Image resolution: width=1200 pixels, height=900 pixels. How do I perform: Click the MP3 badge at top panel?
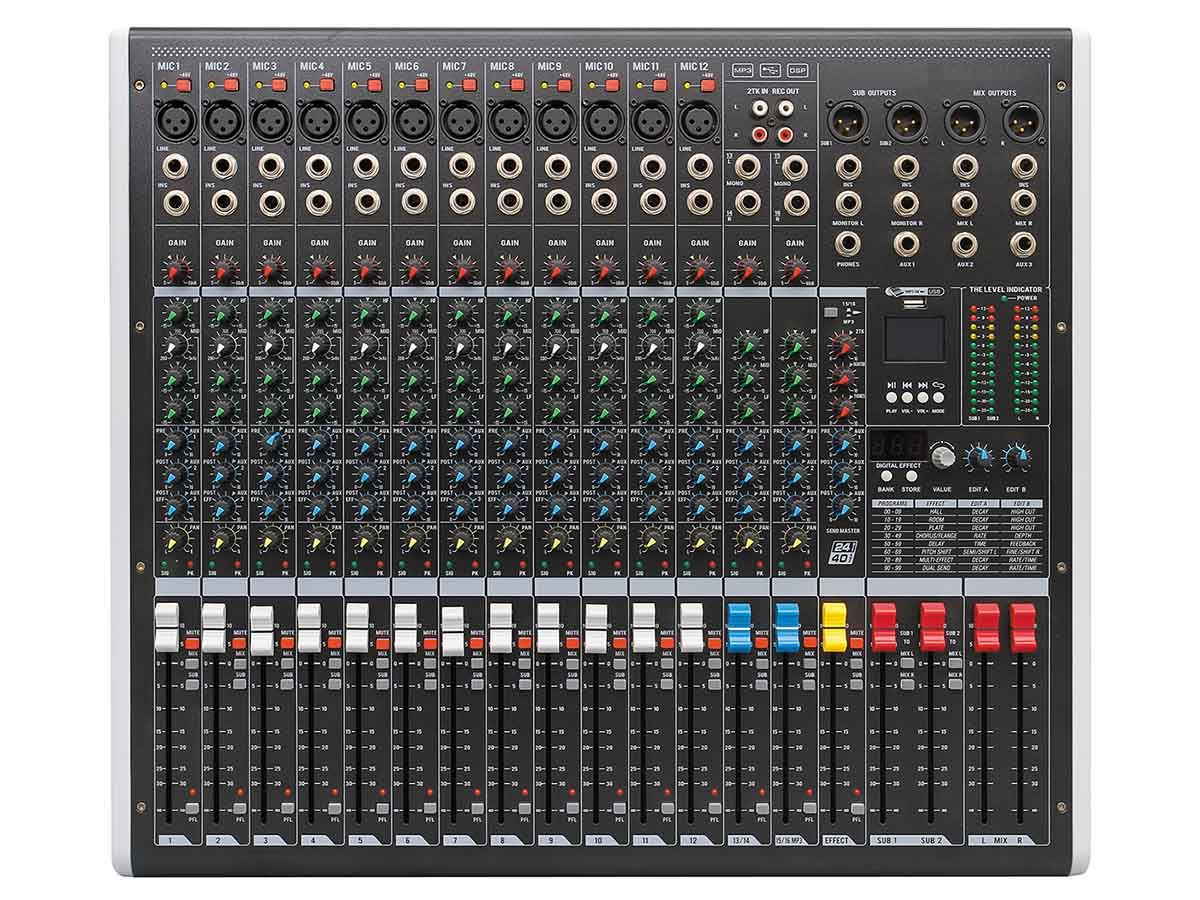pos(742,70)
